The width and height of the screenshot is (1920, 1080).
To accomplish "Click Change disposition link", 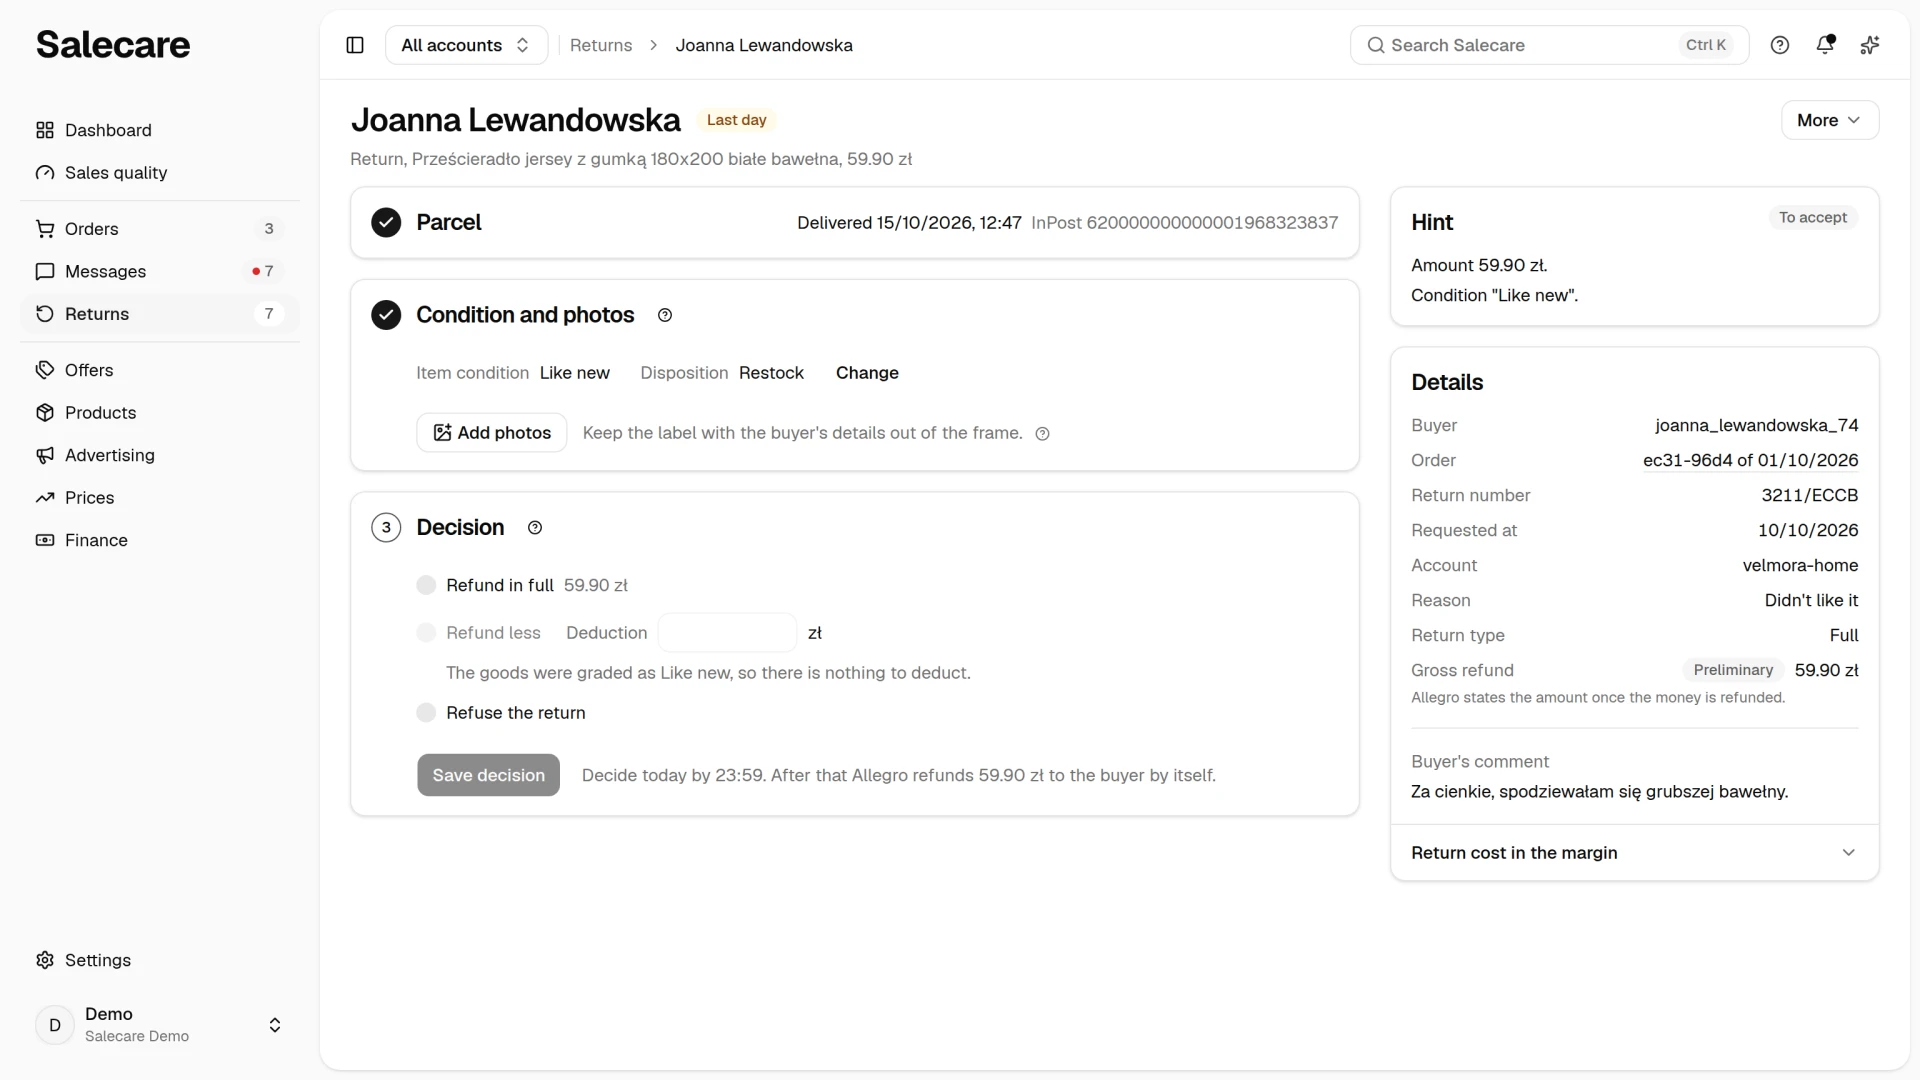I will [867, 373].
